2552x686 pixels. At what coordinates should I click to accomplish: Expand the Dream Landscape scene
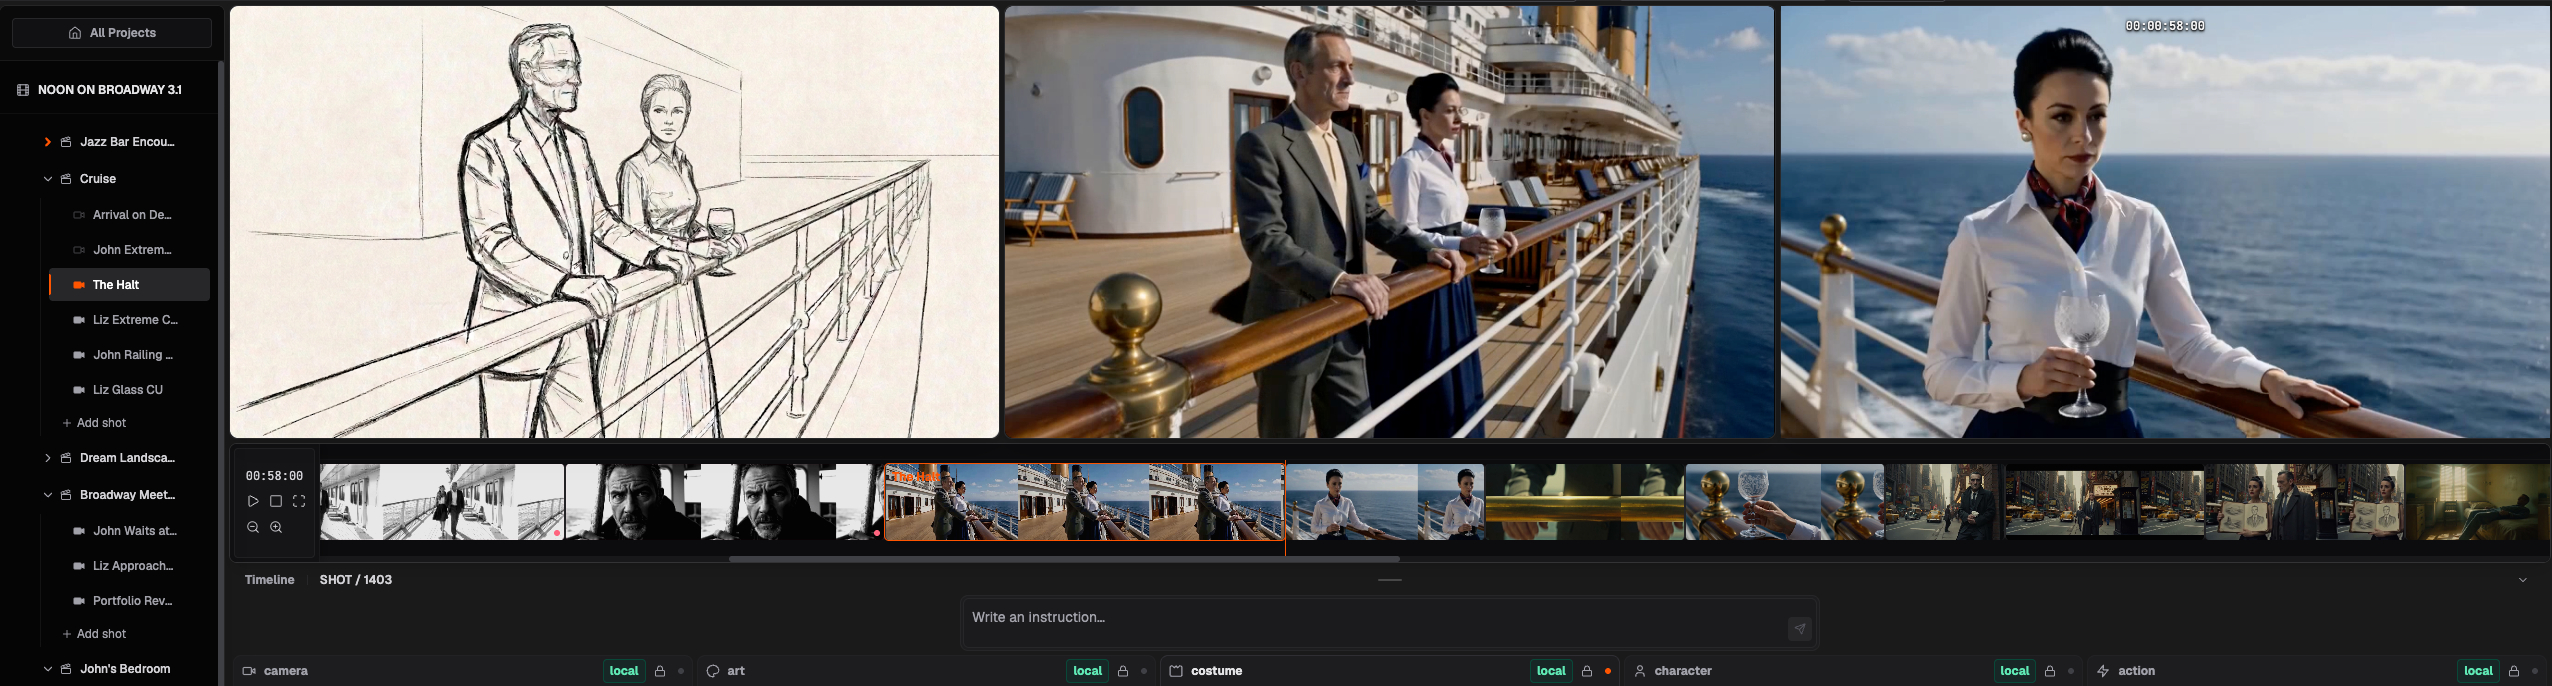coord(47,458)
